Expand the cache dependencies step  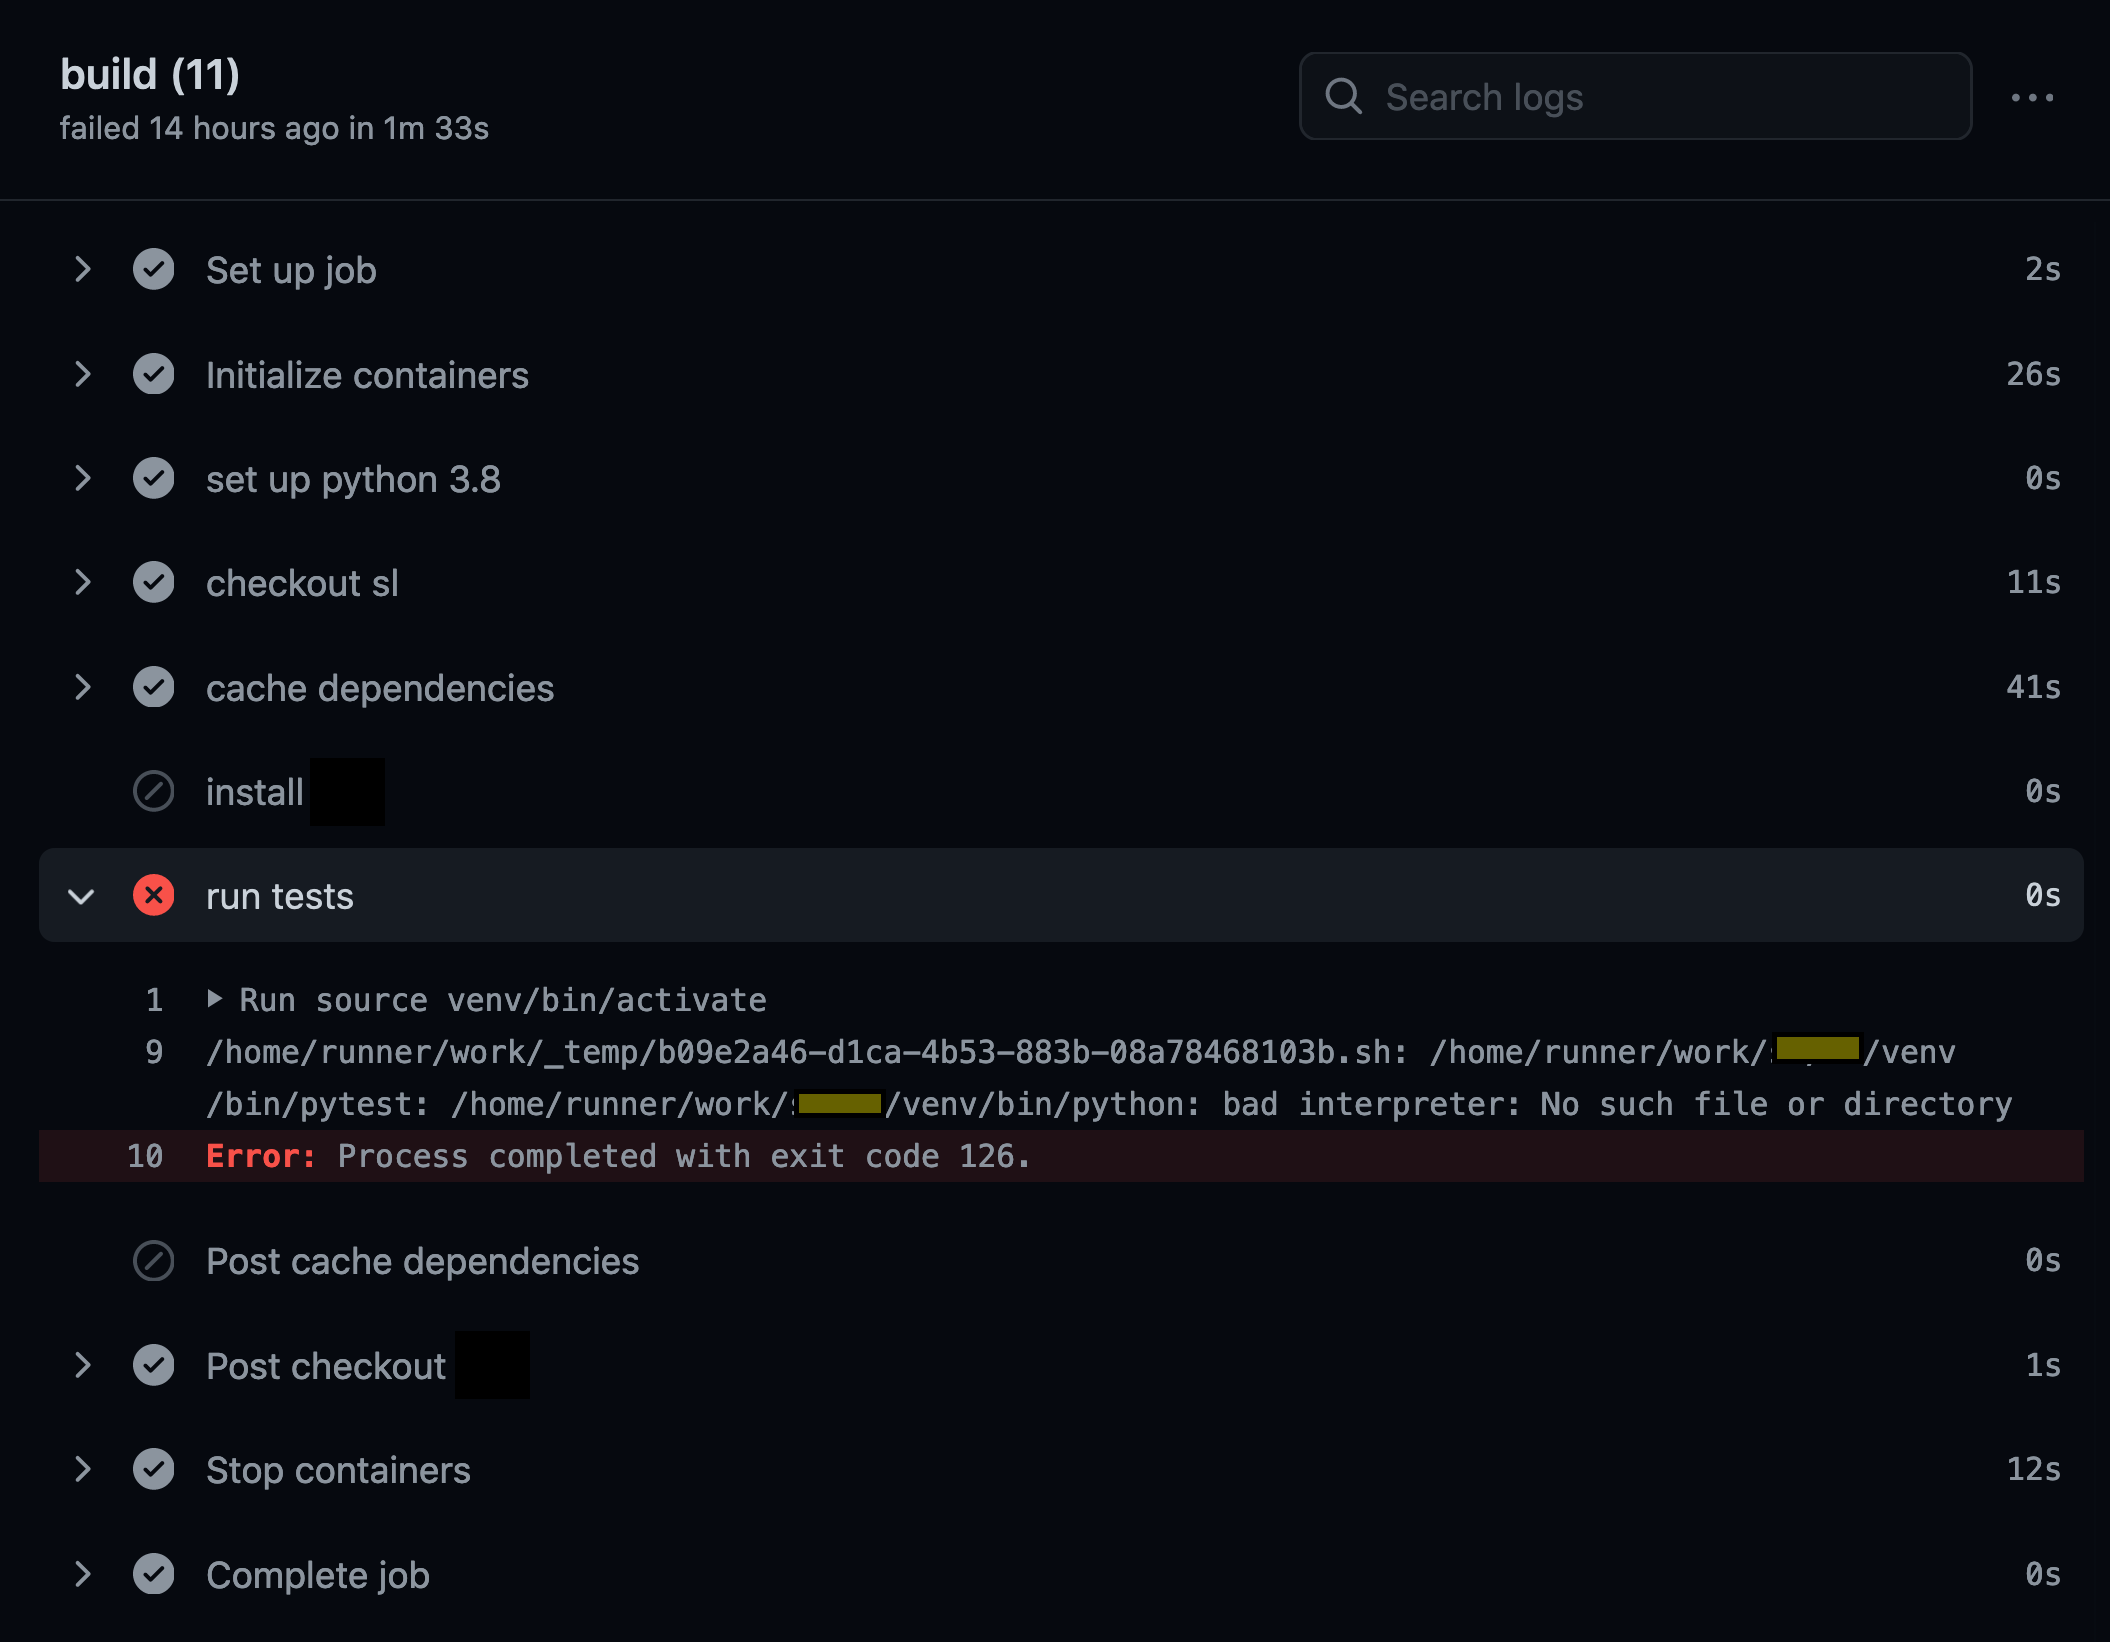[x=82, y=687]
